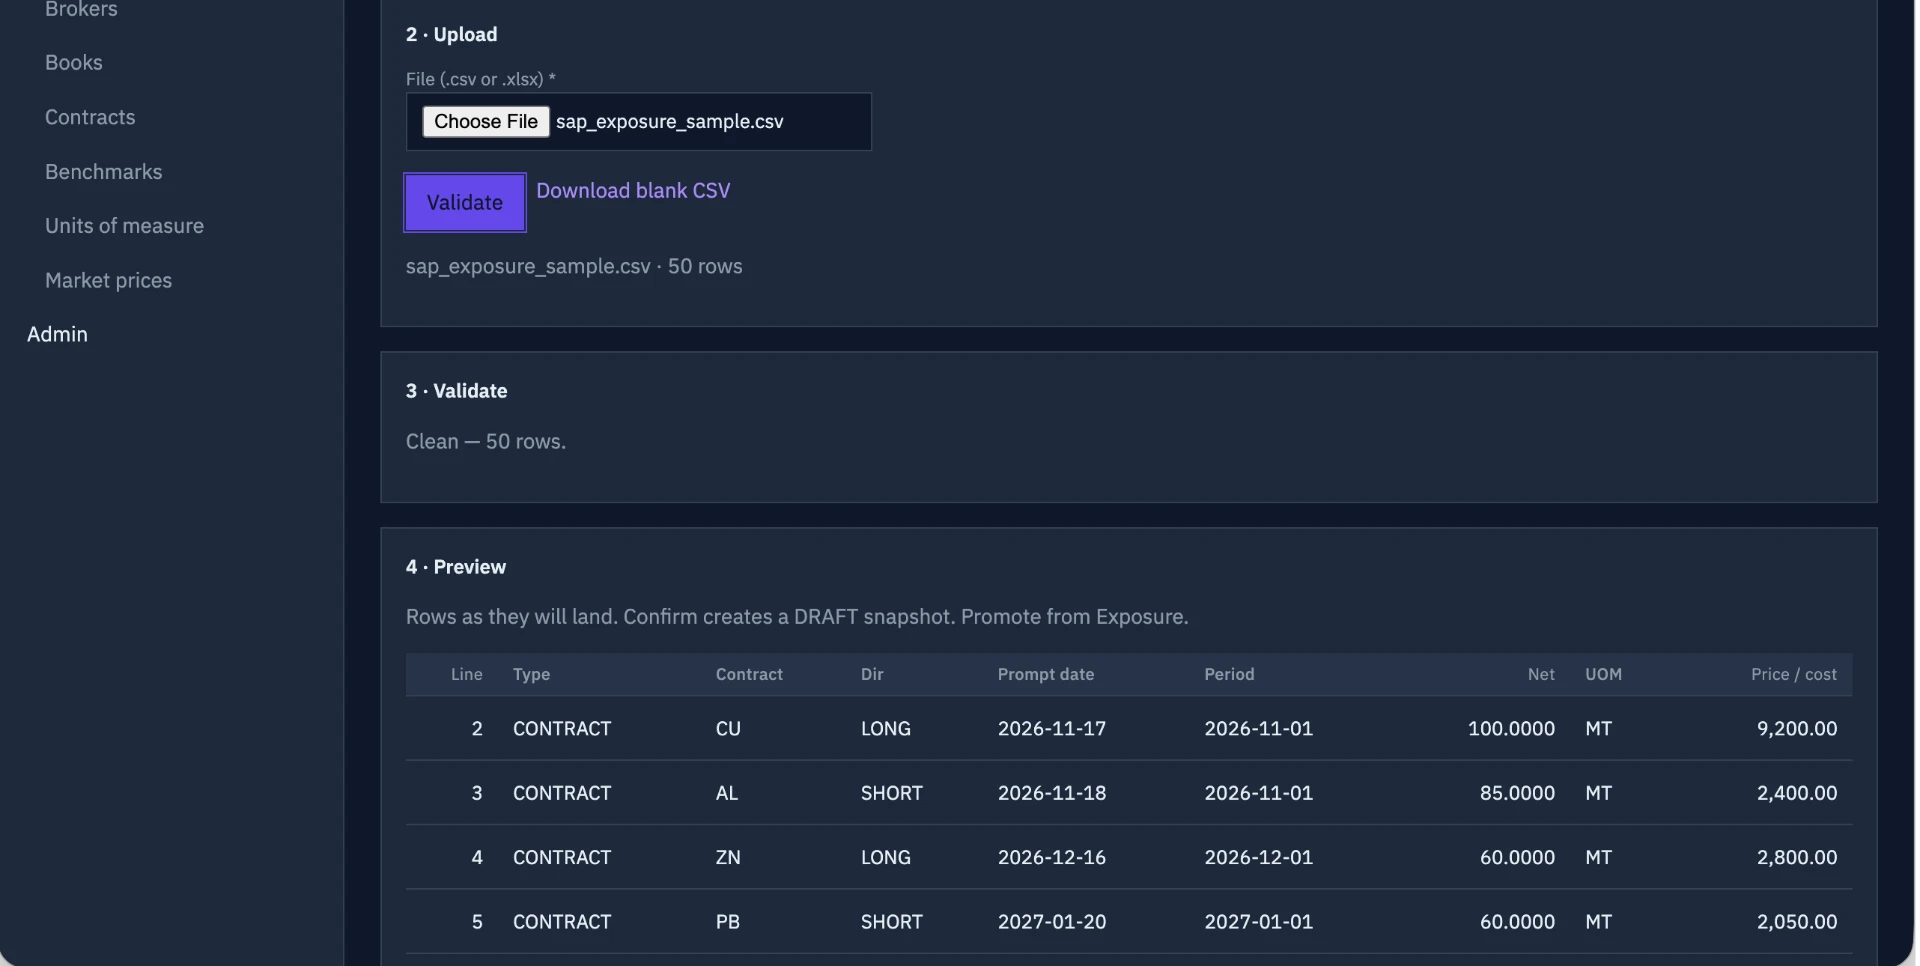The width and height of the screenshot is (1920, 966).
Task: Click the UOM column header
Action: (1603, 674)
